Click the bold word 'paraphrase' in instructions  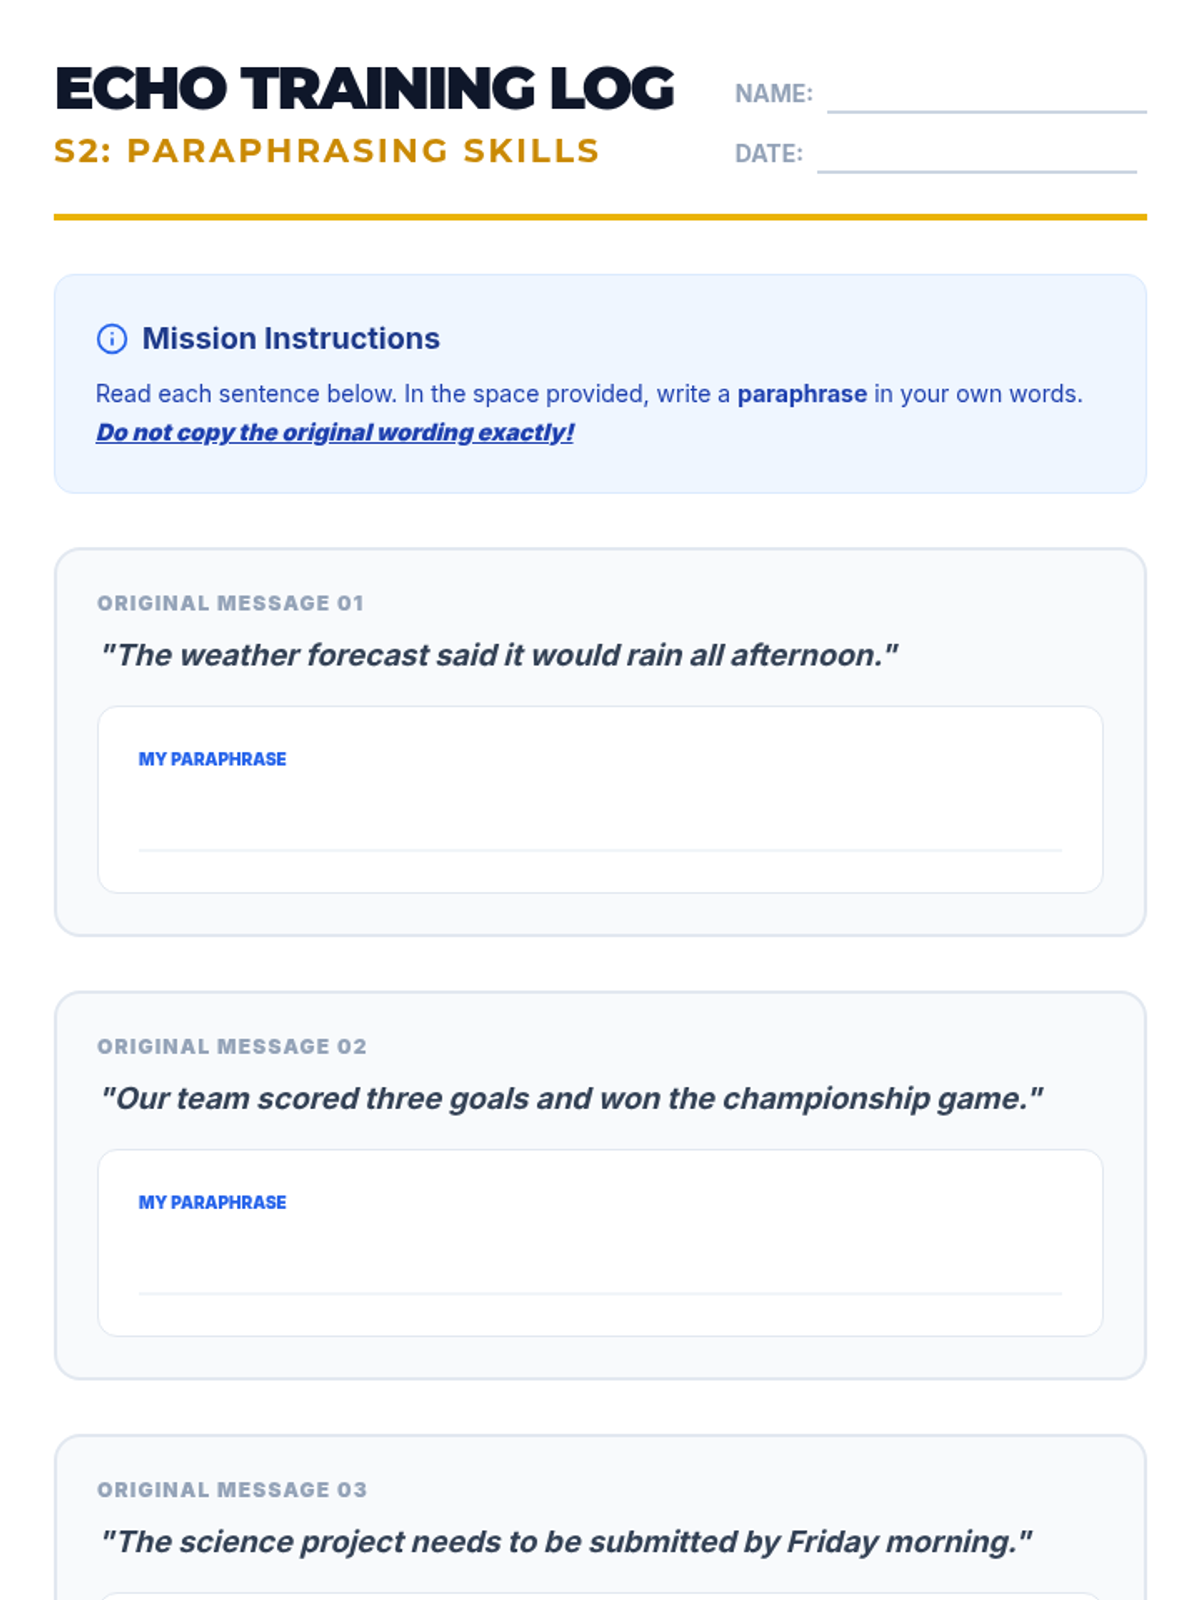(801, 394)
